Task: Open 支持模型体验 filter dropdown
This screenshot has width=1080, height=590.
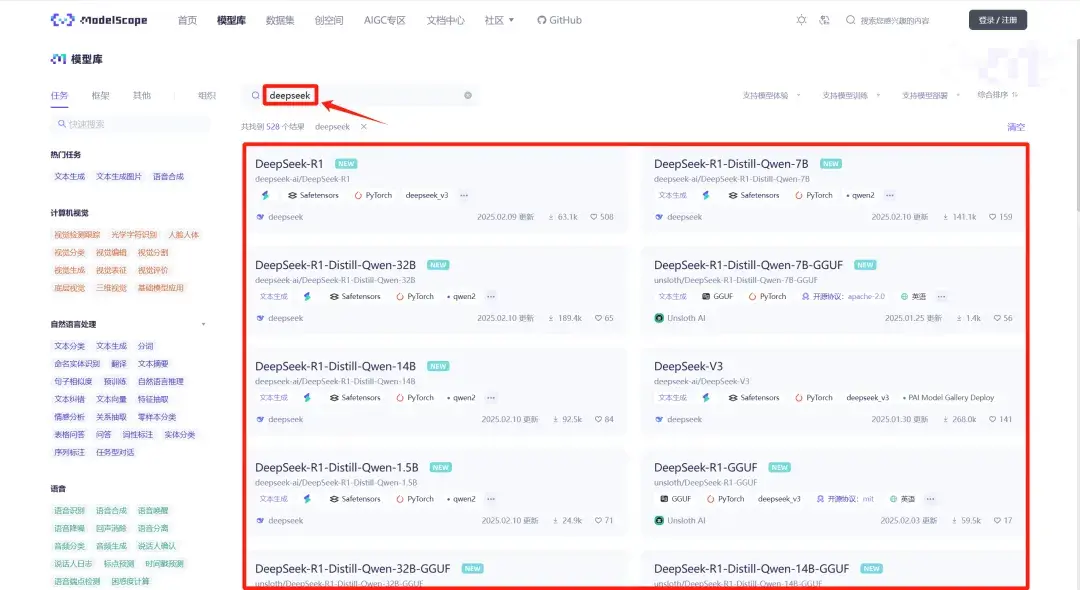Action: [x=771, y=96]
